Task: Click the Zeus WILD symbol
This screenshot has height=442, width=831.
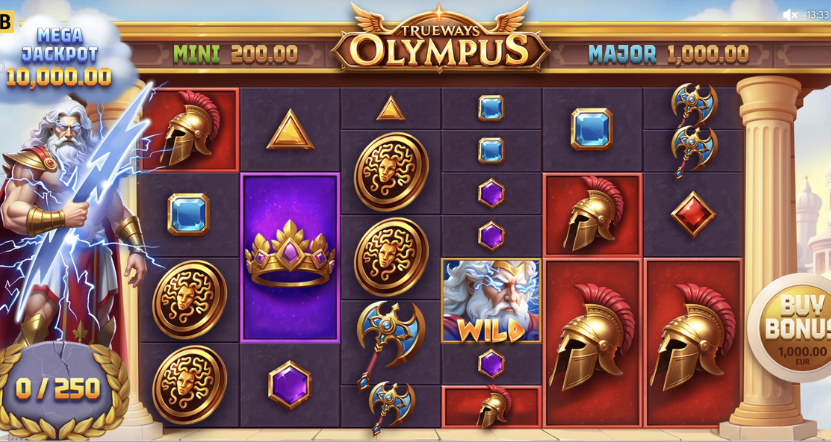Action: [491, 300]
